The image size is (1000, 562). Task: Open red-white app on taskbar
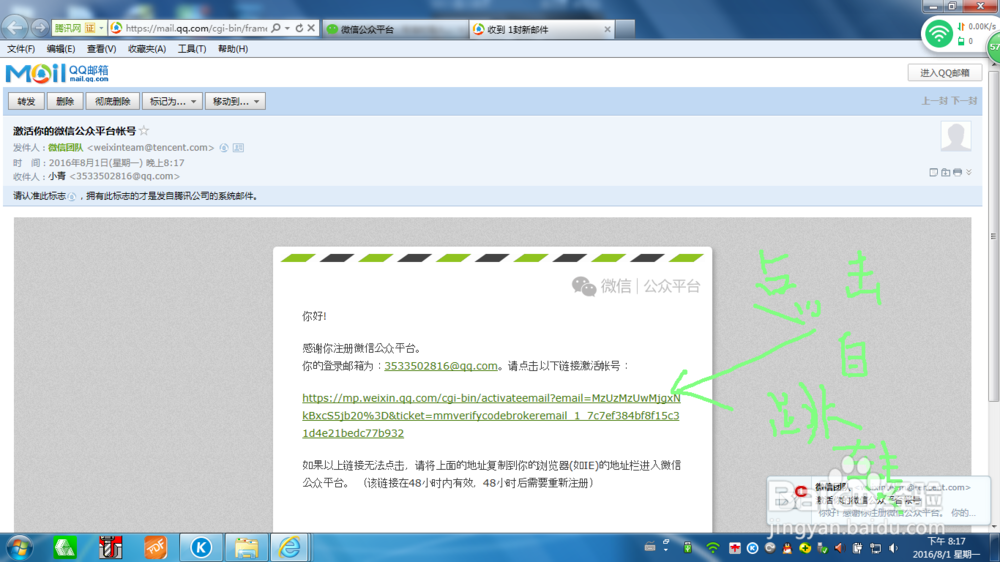pyautogui.click(x=110, y=547)
